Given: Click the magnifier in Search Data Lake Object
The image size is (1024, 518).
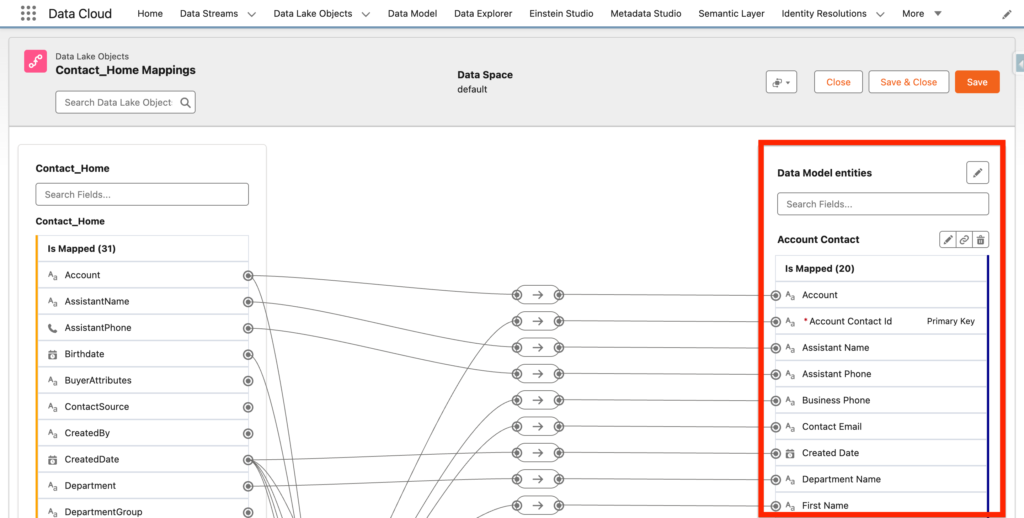Looking at the screenshot, I should 185,102.
